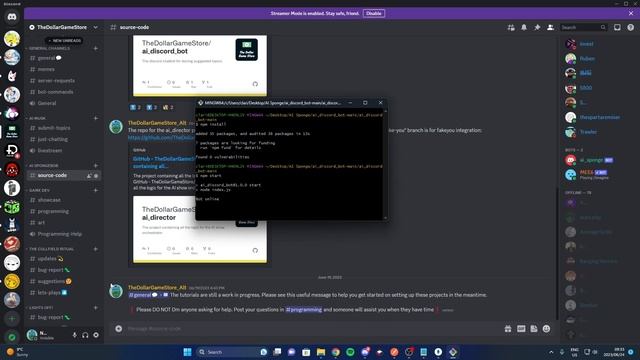The width and height of the screenshot is (640, 360).
Task: Show pinned messages
Action: 537,27
